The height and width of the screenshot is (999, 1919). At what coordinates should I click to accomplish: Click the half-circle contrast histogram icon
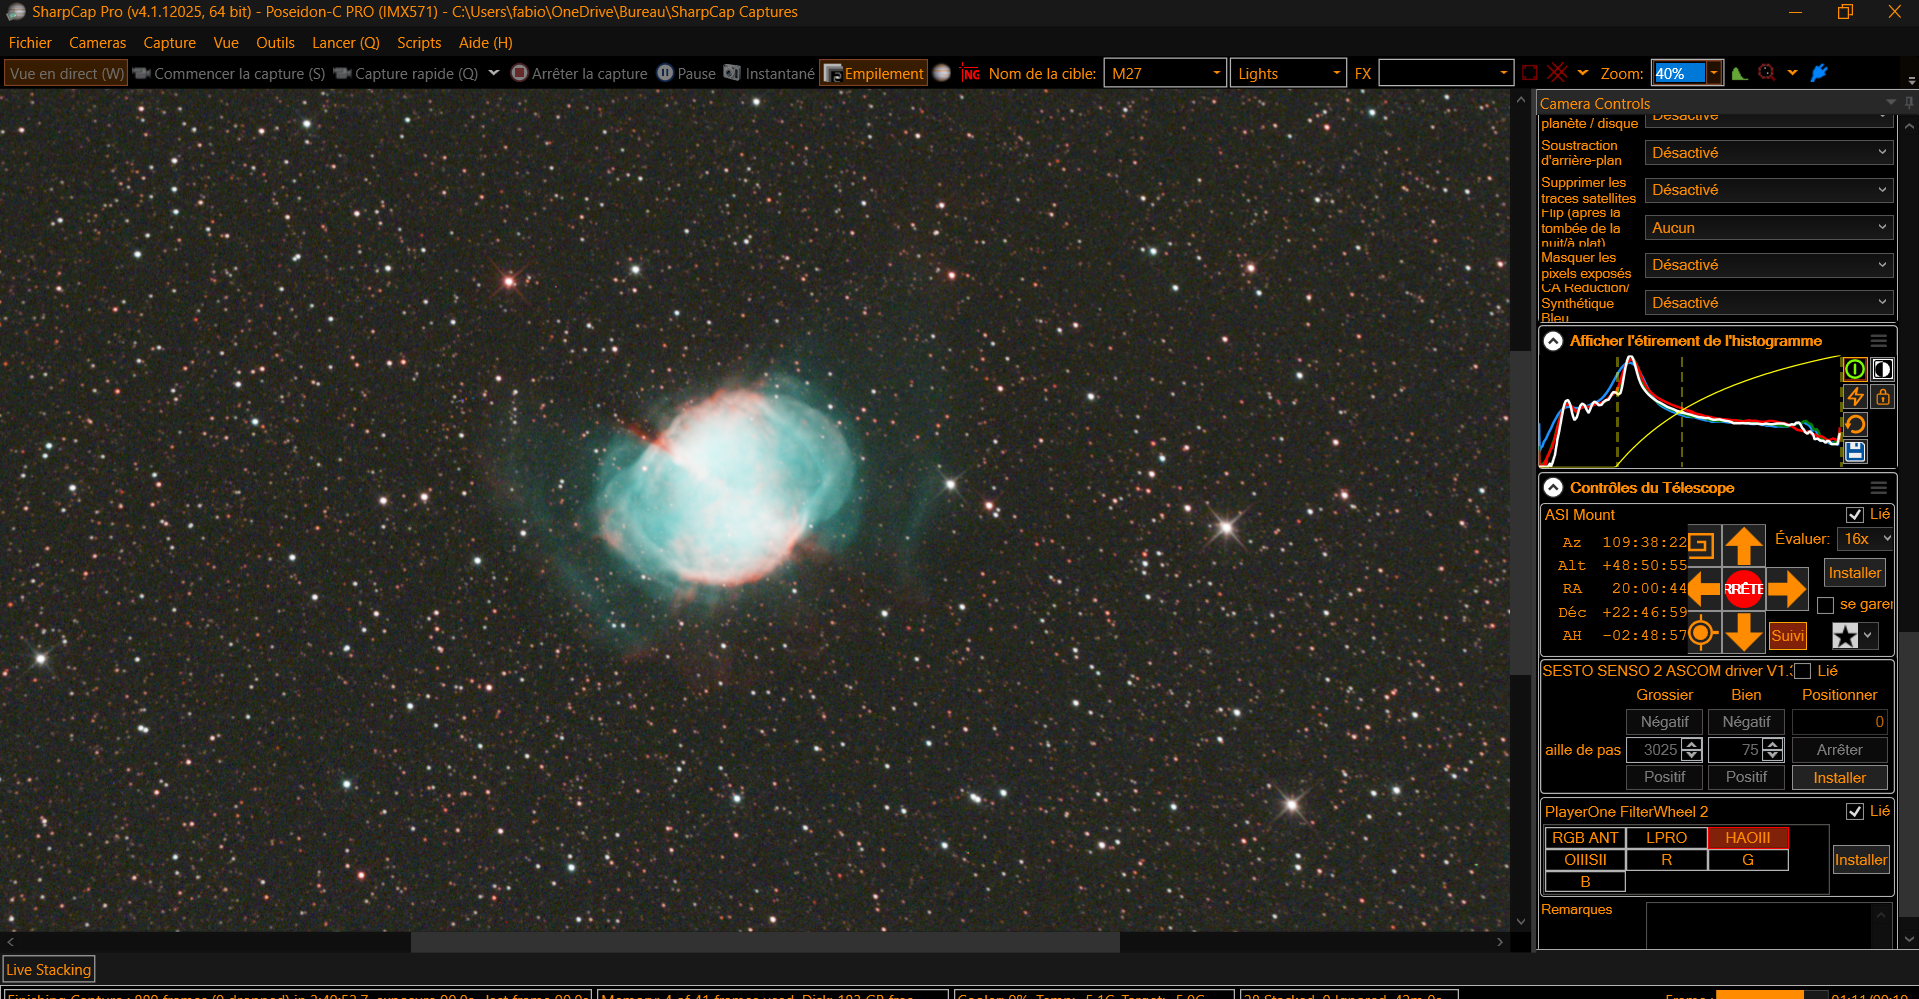(x=1882, y=370)
